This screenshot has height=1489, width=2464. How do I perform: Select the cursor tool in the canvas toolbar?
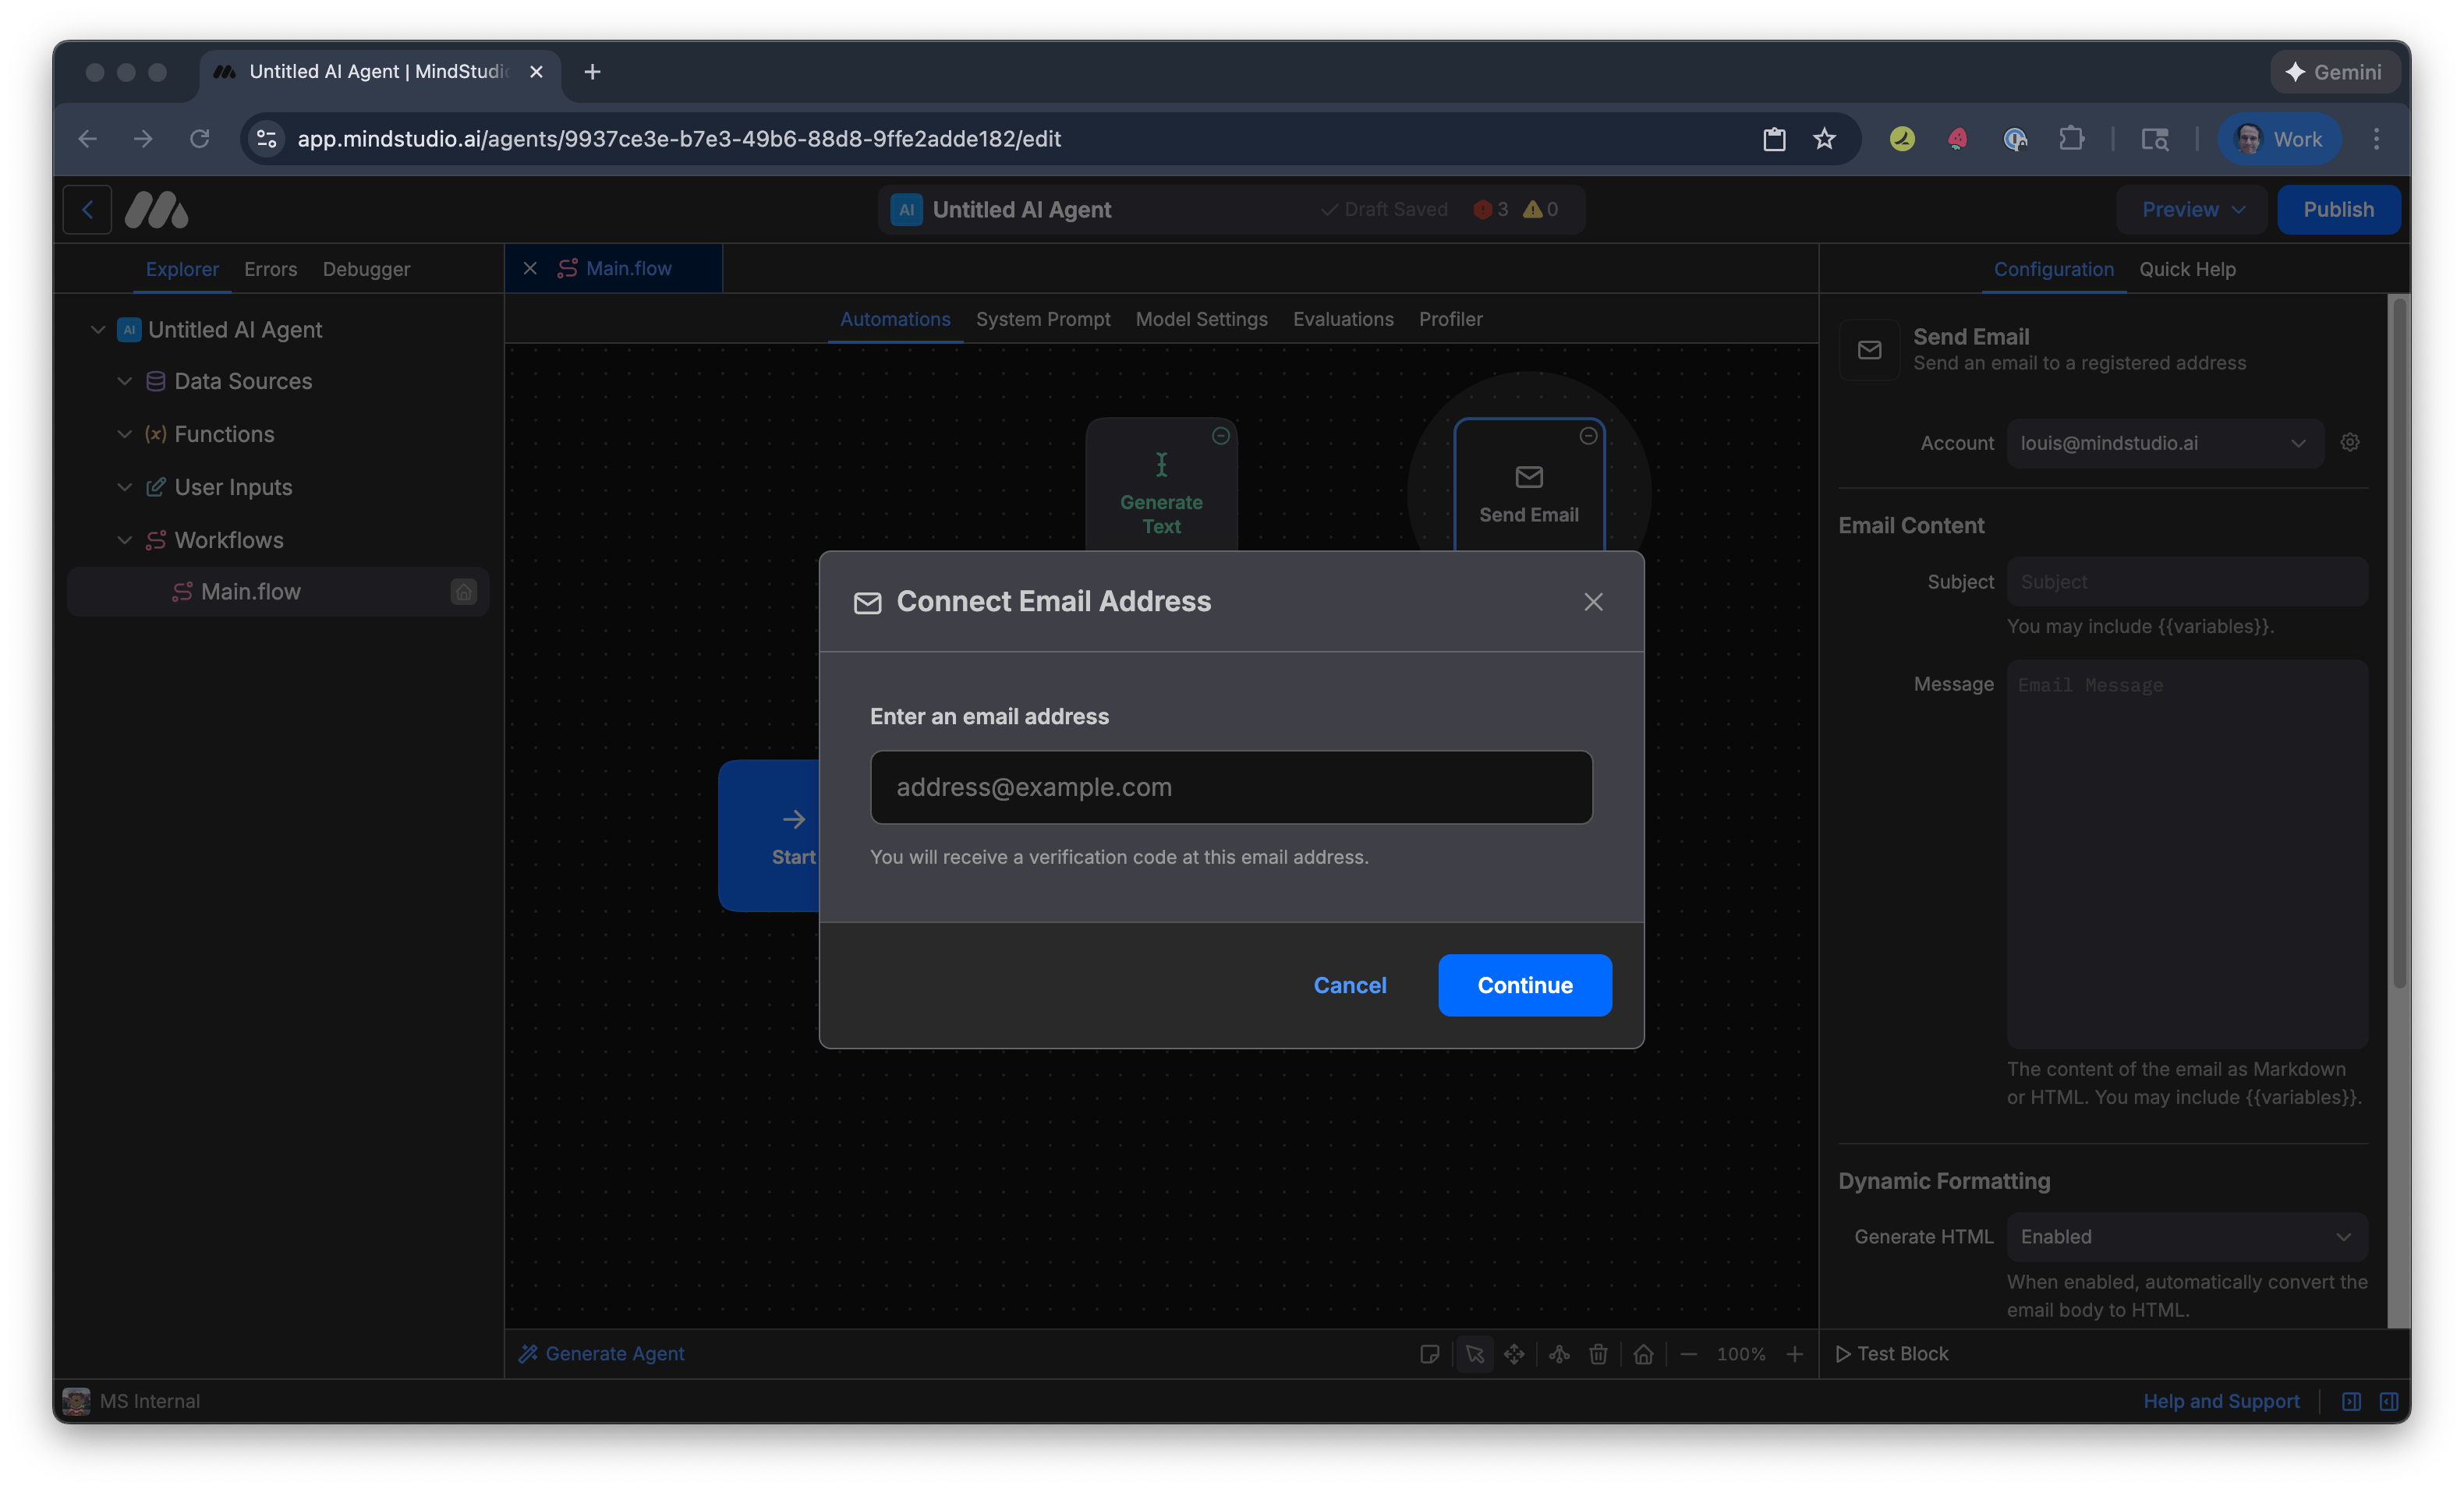[x=1475, y=1354]
